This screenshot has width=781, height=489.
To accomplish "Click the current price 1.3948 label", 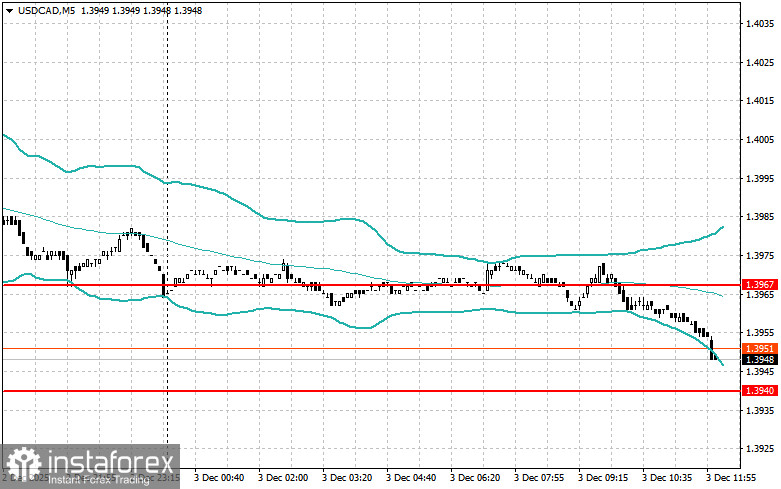I will 760,360.
